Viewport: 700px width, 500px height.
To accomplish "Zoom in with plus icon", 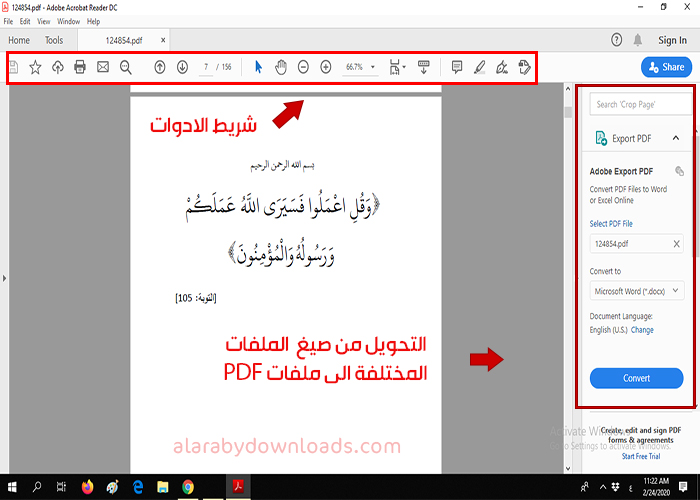I will pos(326,67).
